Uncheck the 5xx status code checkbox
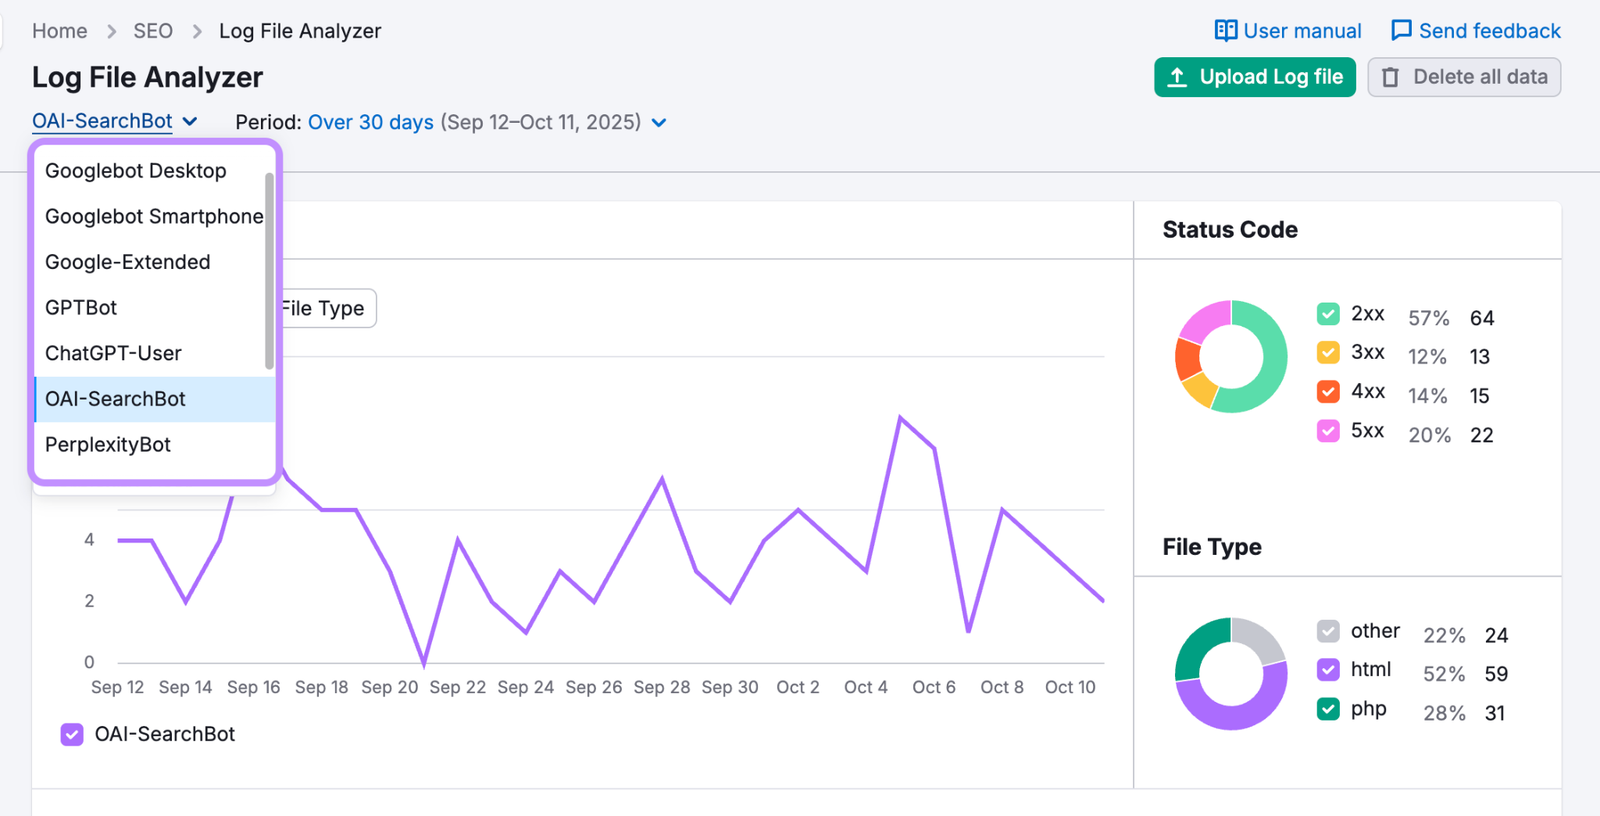 pyautogui.click(x=1328, y=431)
